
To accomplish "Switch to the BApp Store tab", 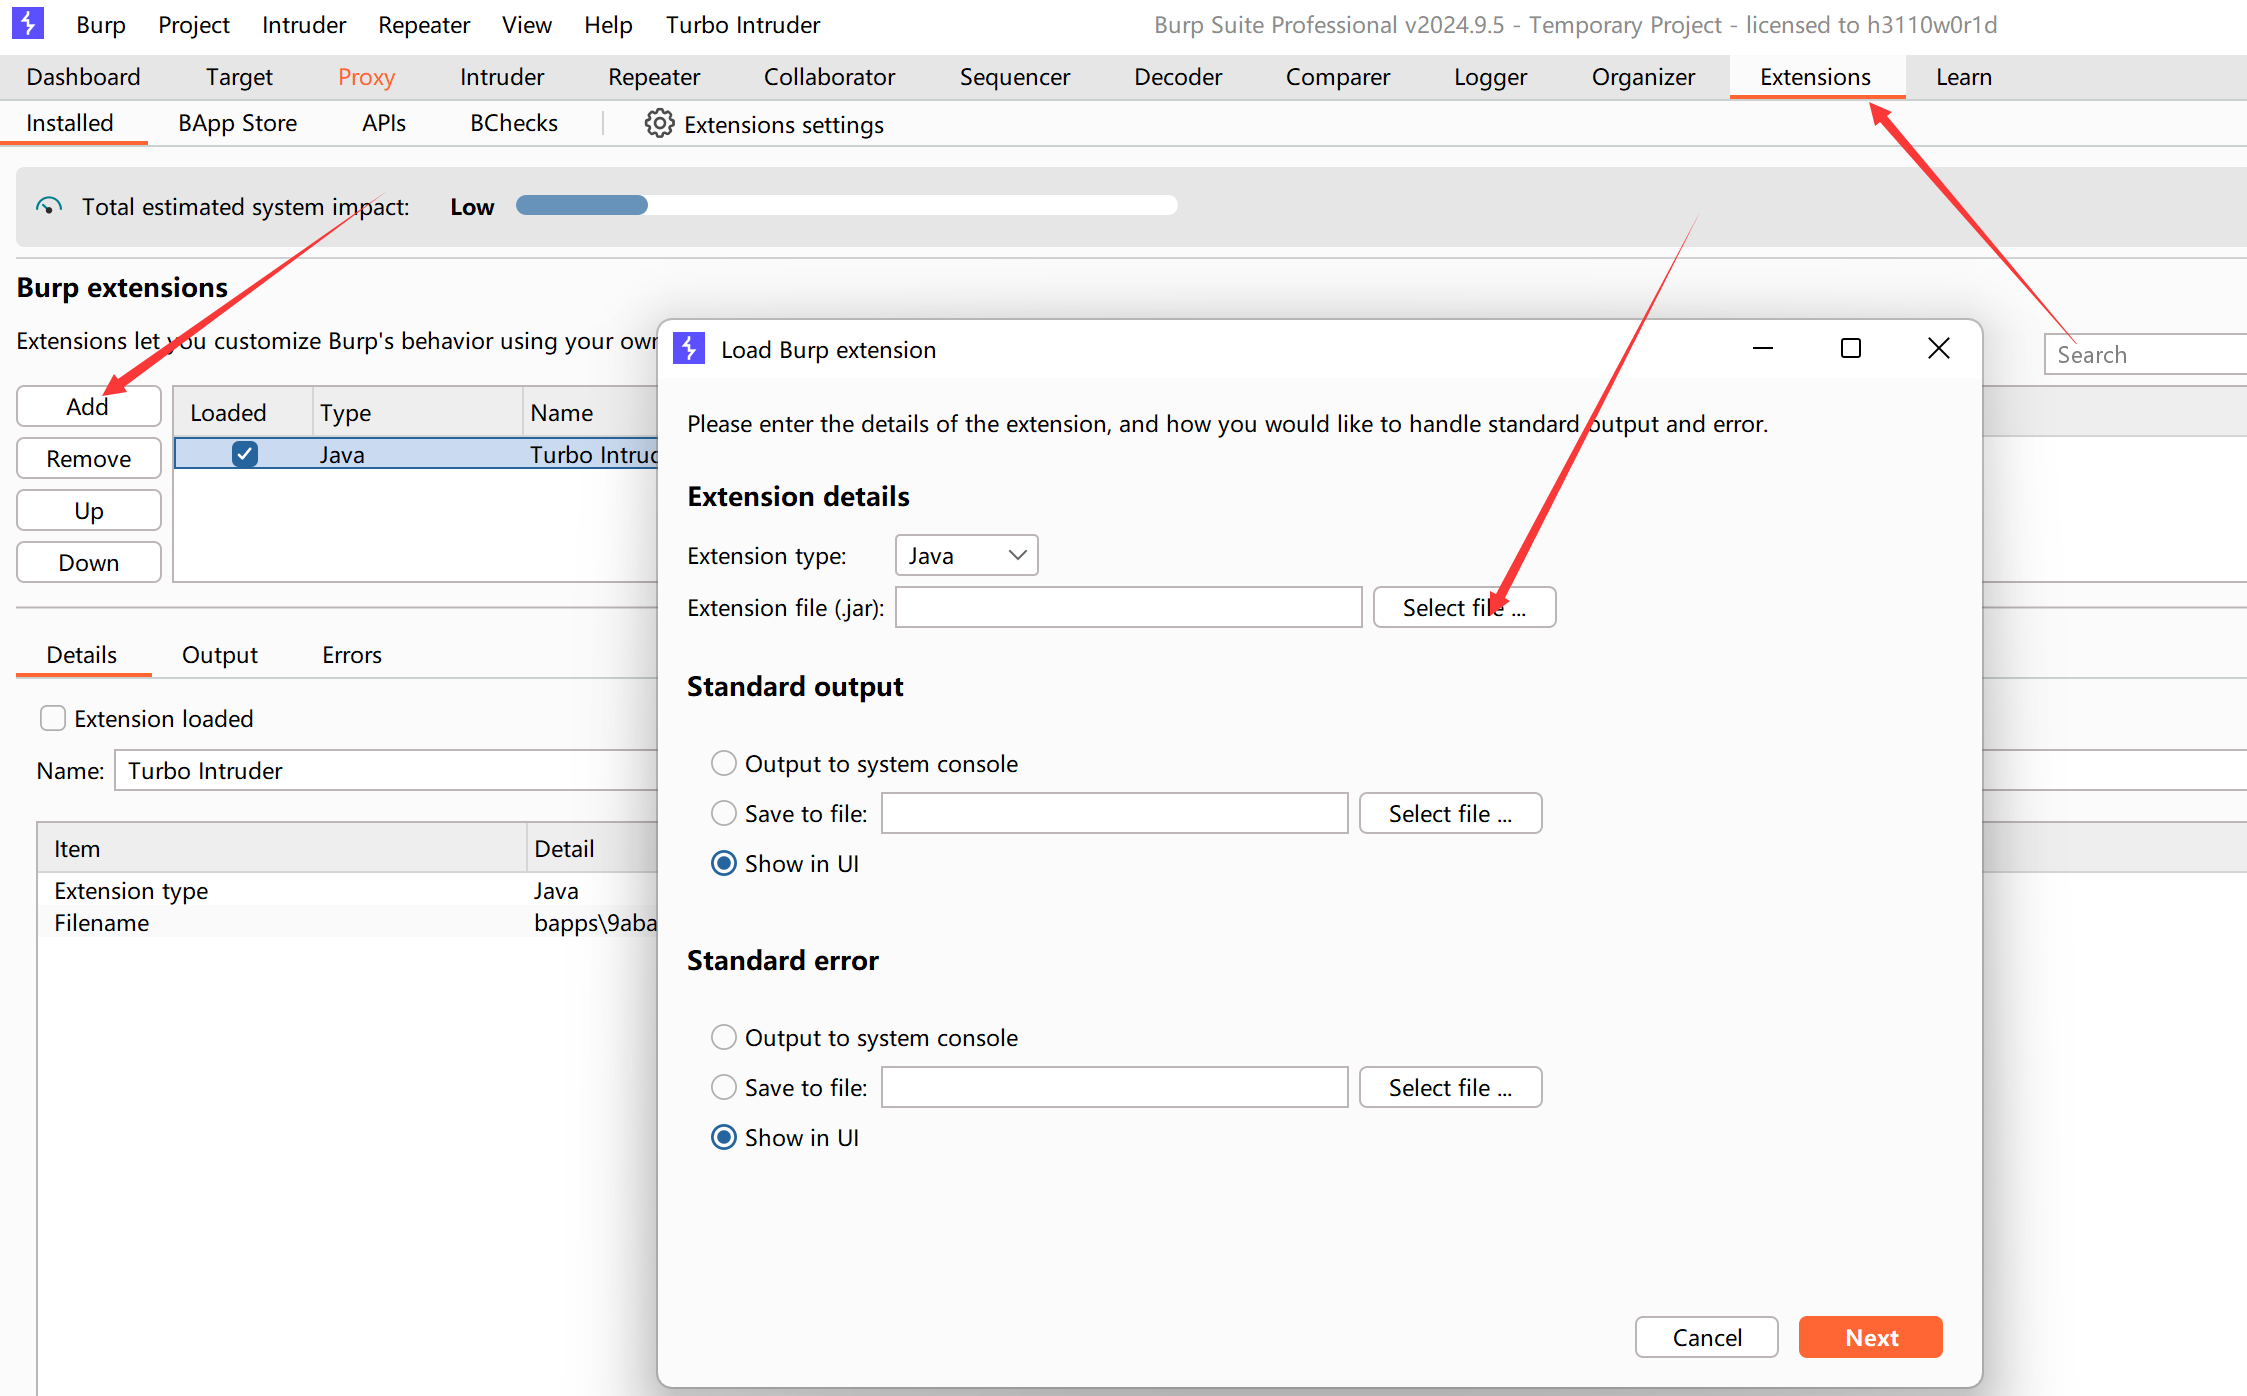I will pyautogui.click(x=237, y=123).
